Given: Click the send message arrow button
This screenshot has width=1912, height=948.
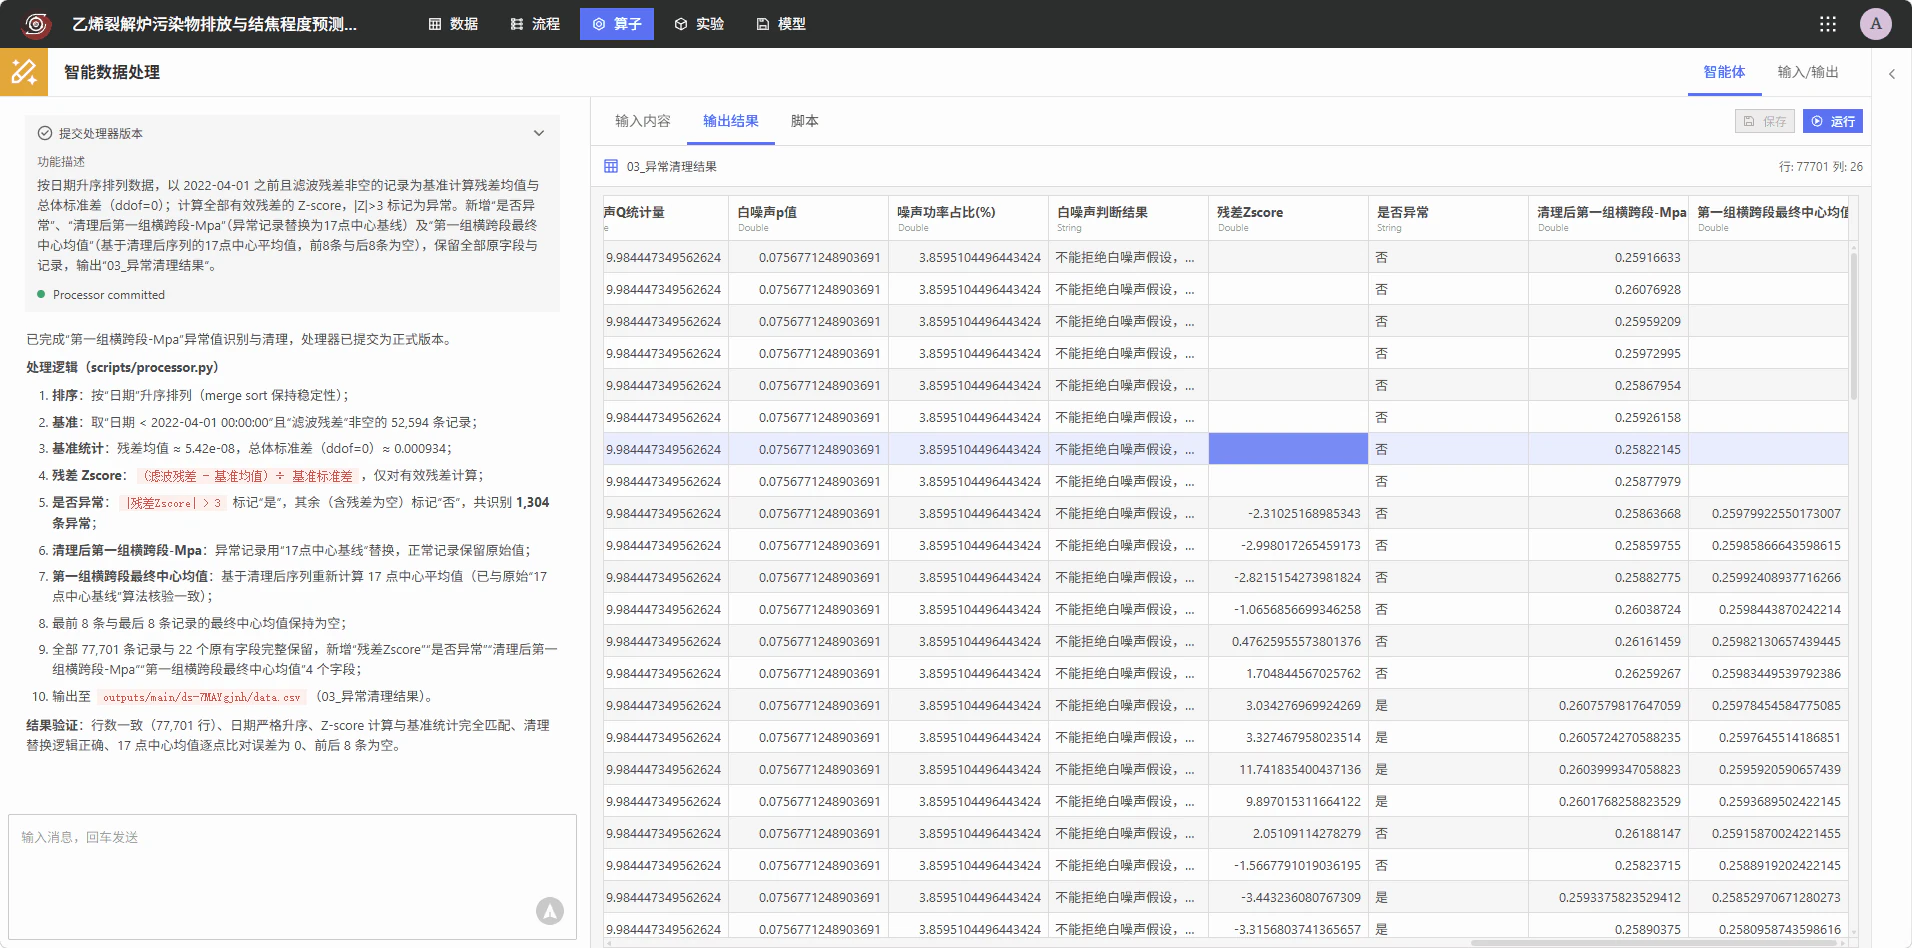Looking at the screenshot, I should 550,911.
